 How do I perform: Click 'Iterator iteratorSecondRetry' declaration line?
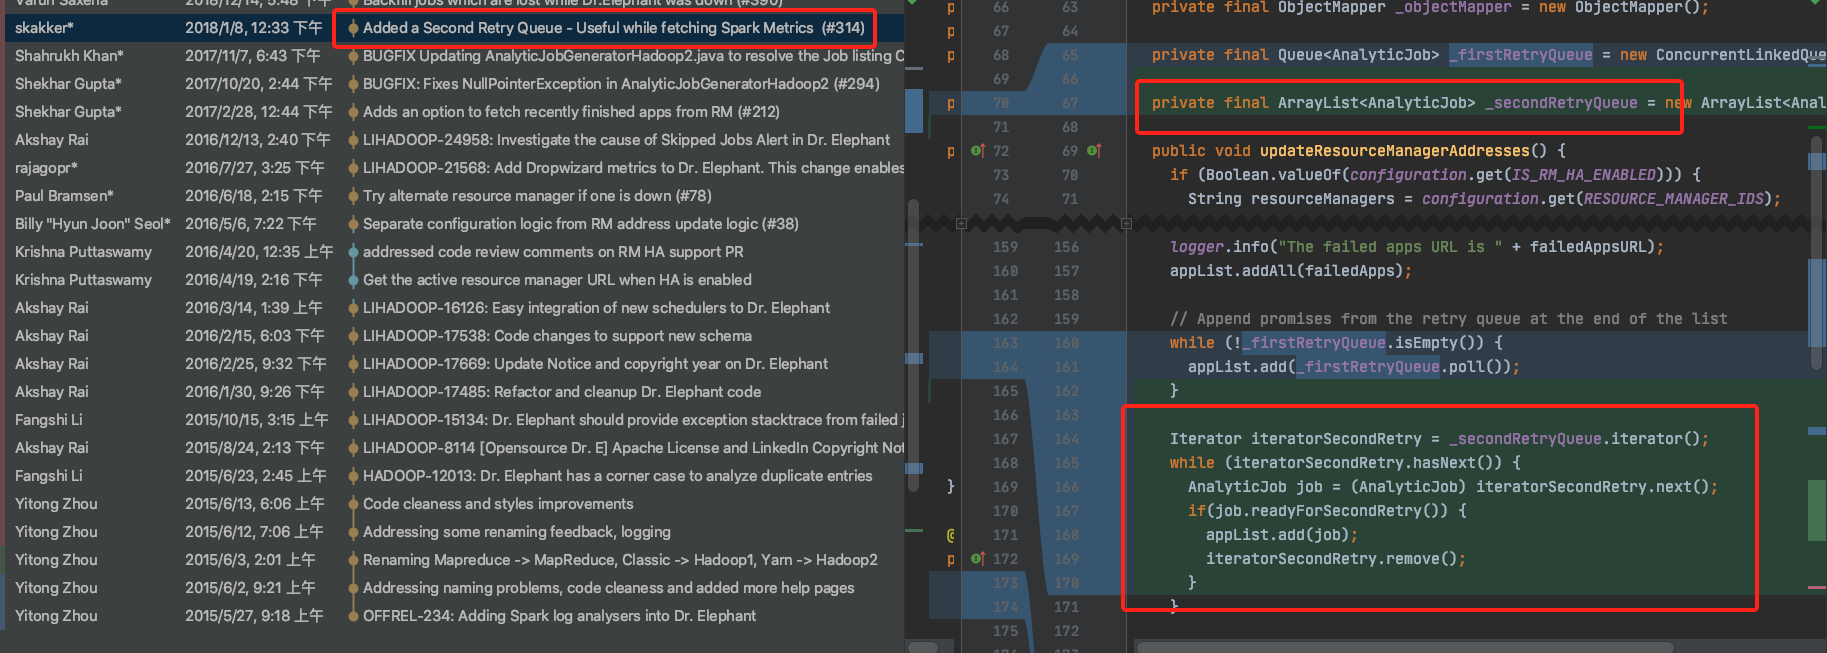click(x=1439, y=439)
